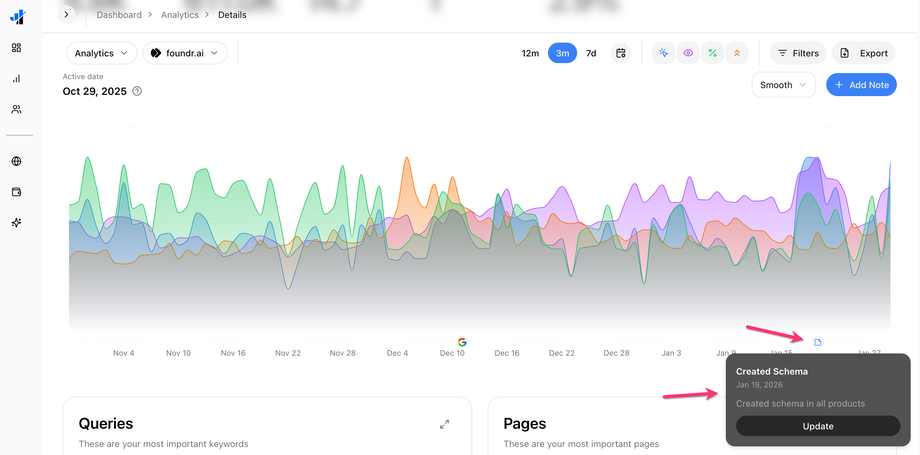Toggle the purple eye impressions metric
This screenshot has height=455, width=920.
click(688, 53)
